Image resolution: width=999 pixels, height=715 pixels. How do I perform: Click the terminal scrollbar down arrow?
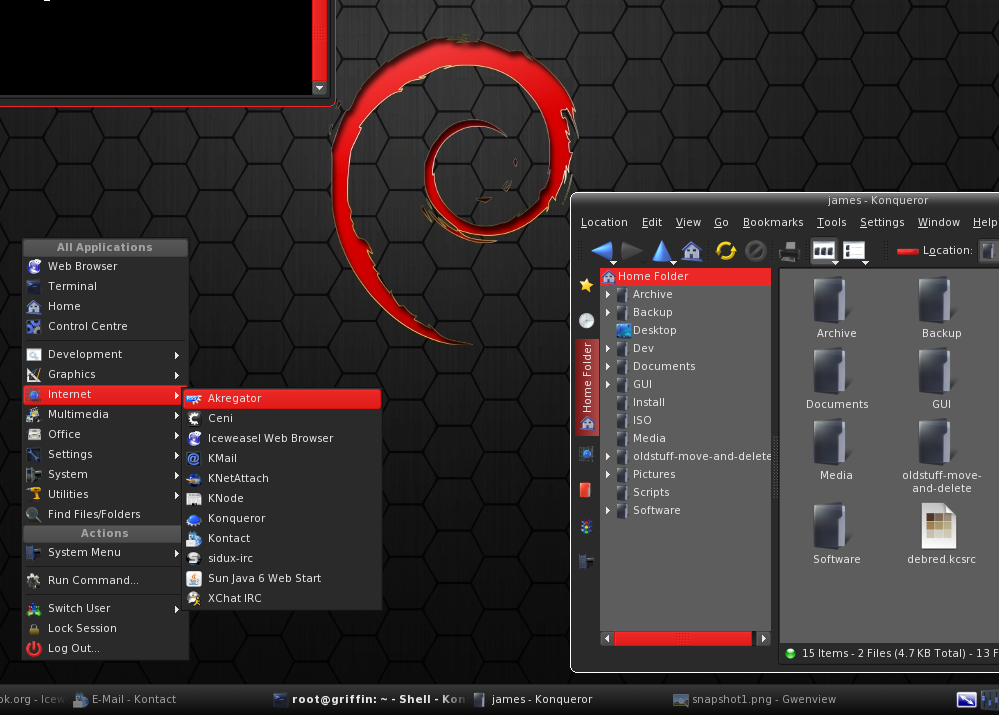(320, 88)
